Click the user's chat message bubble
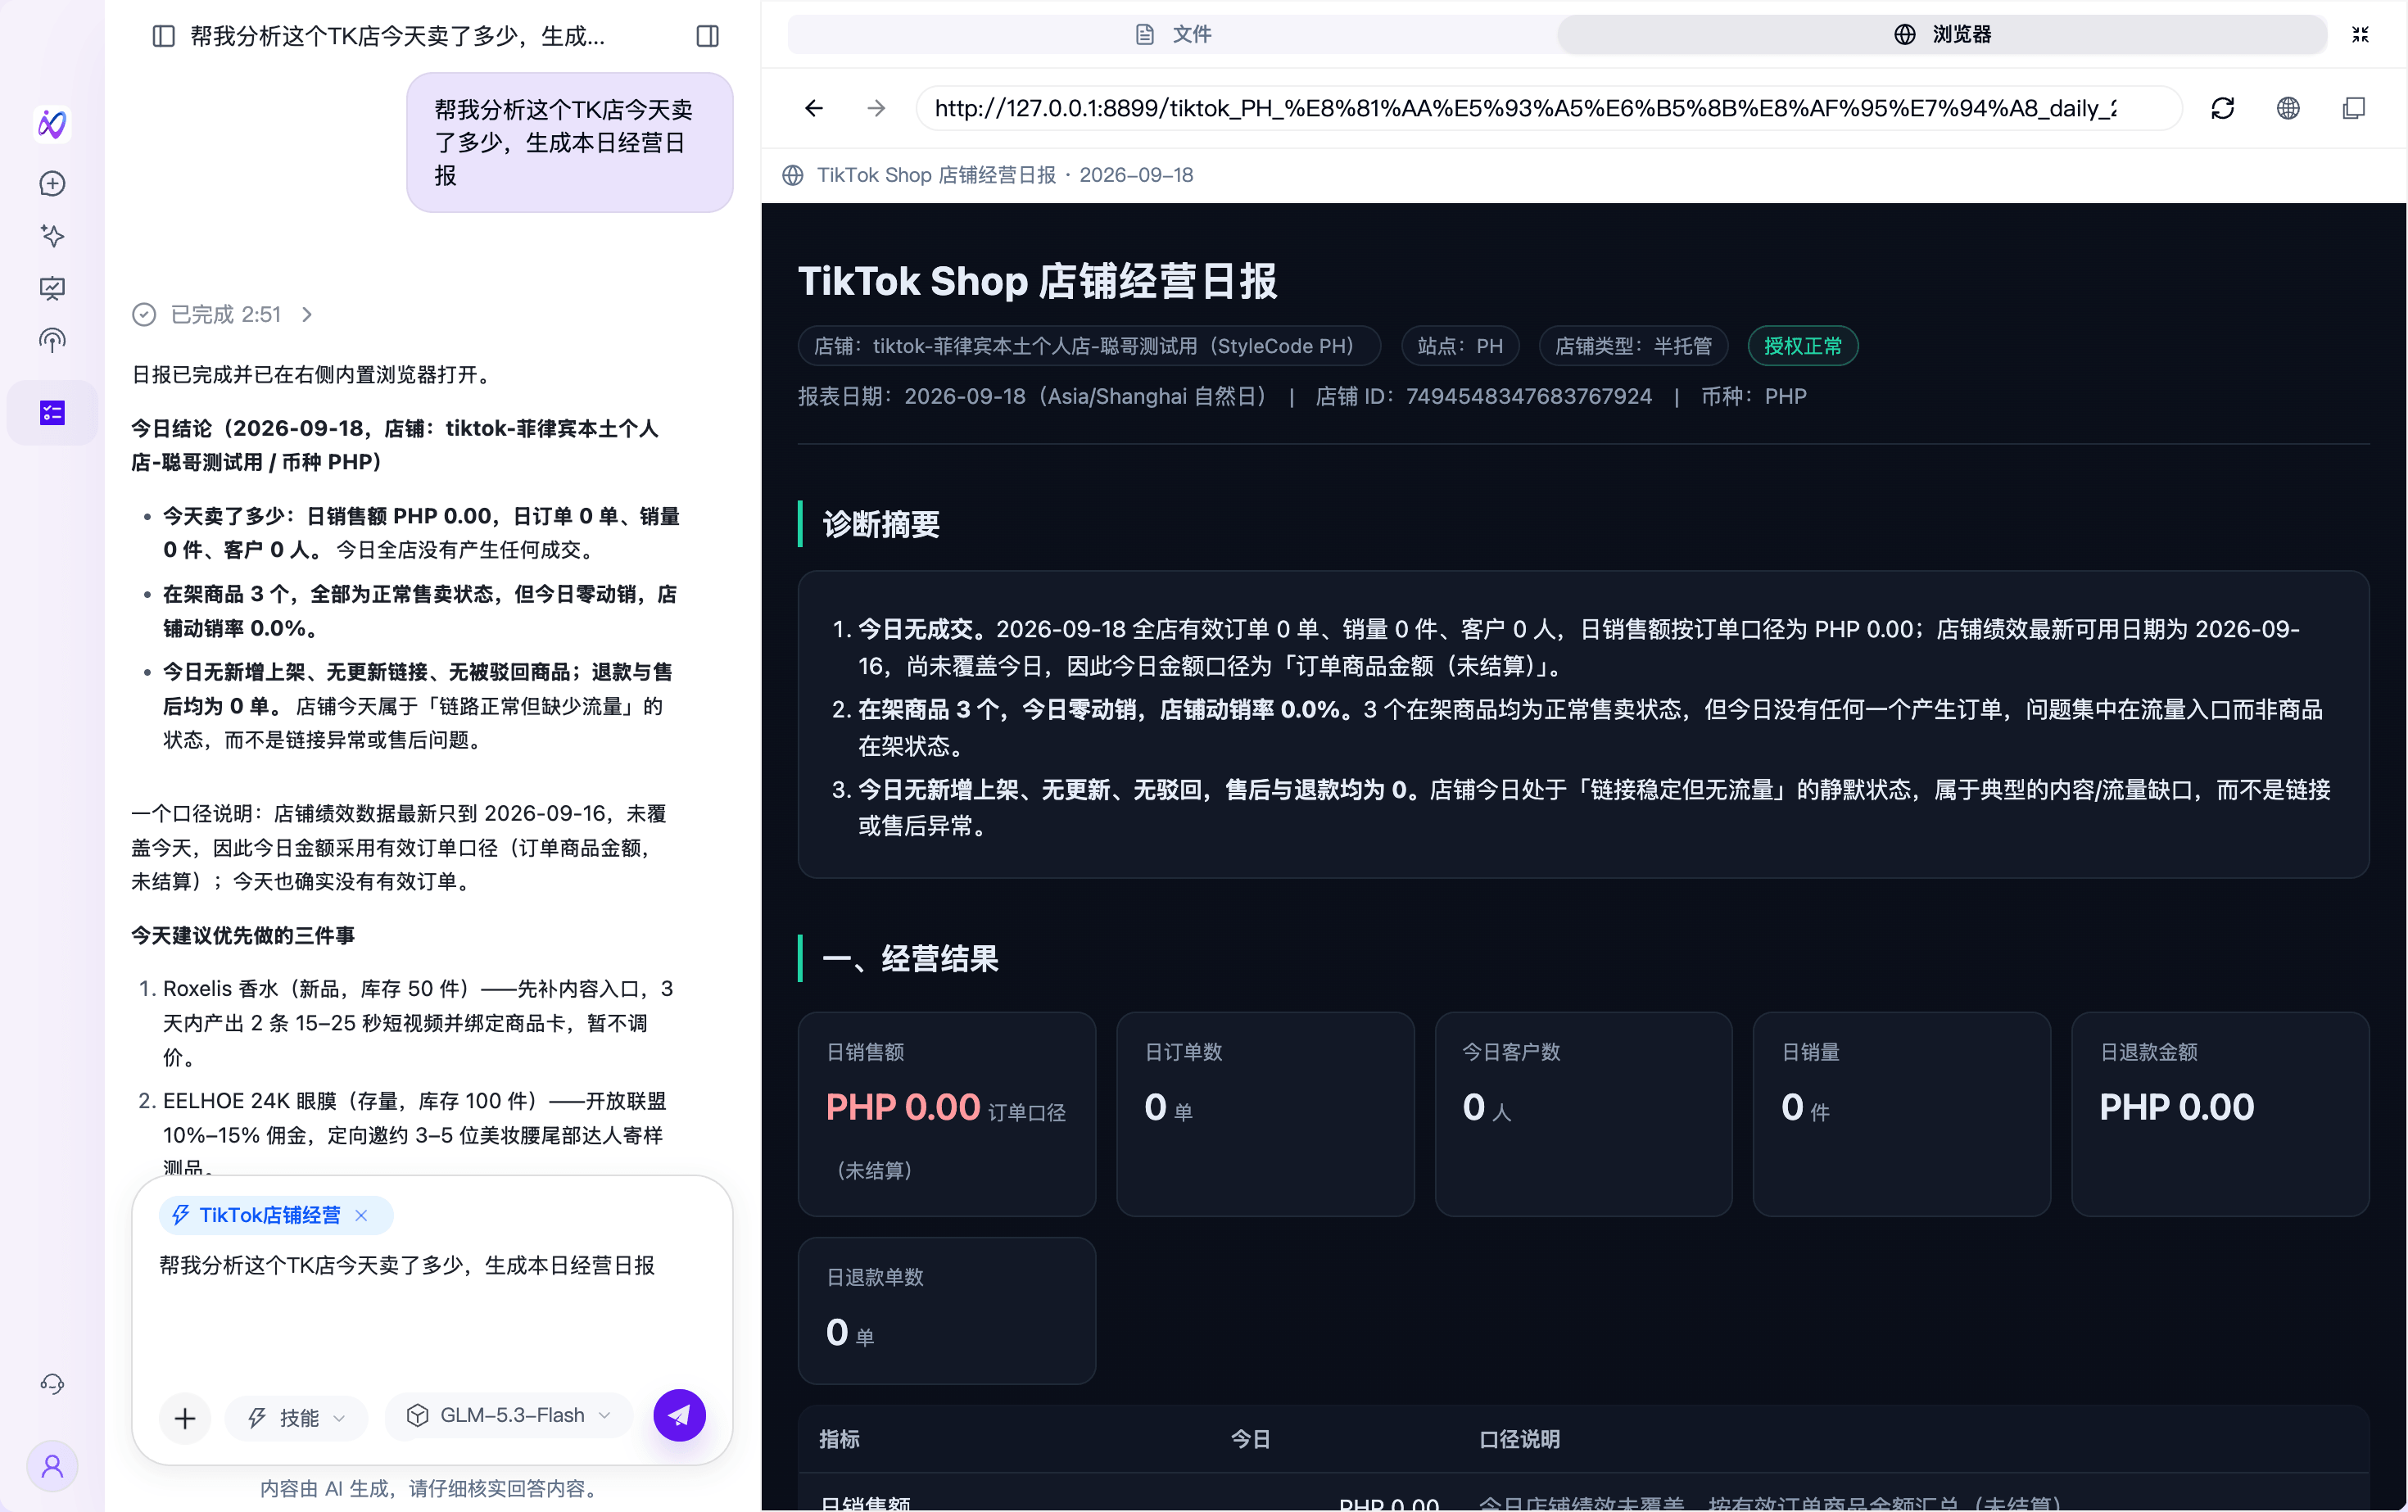The image size is (2408, 1512). [570, 142]
